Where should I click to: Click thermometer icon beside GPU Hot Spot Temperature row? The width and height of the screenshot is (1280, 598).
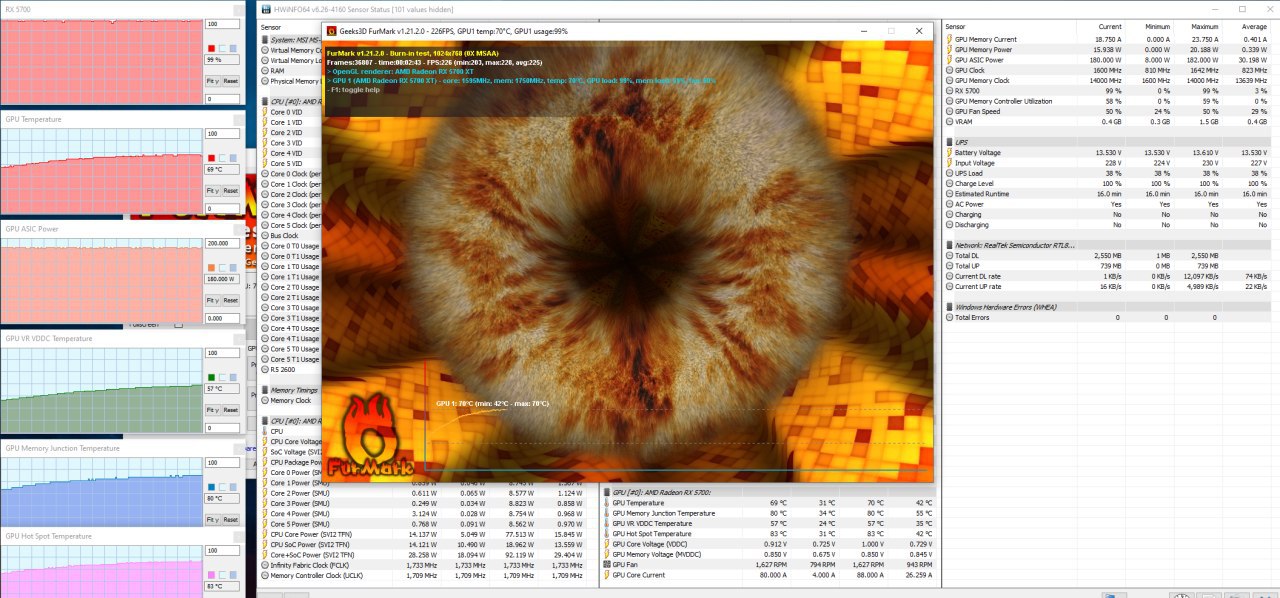click(x=605, y=534)
